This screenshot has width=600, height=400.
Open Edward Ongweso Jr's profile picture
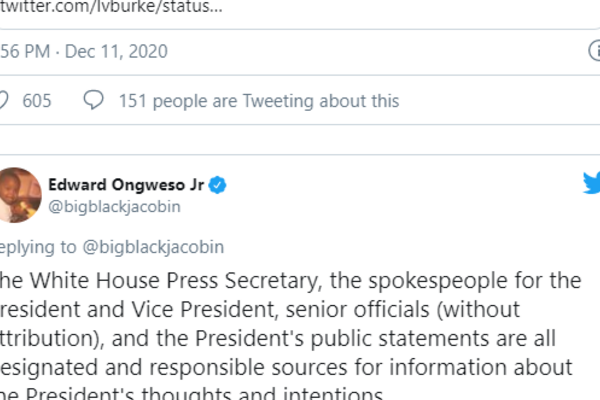tap(16, 195)
